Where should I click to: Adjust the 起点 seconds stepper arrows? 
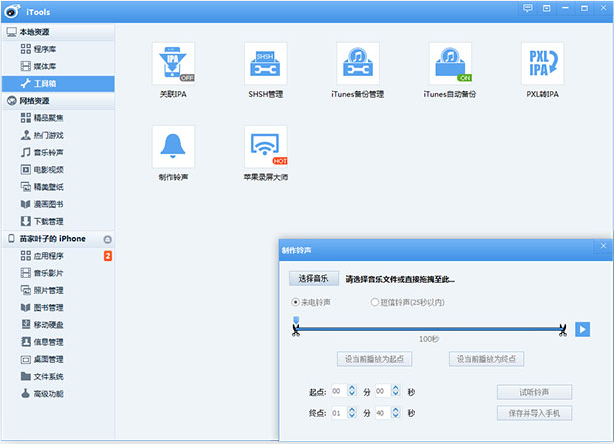click(396, 390)
